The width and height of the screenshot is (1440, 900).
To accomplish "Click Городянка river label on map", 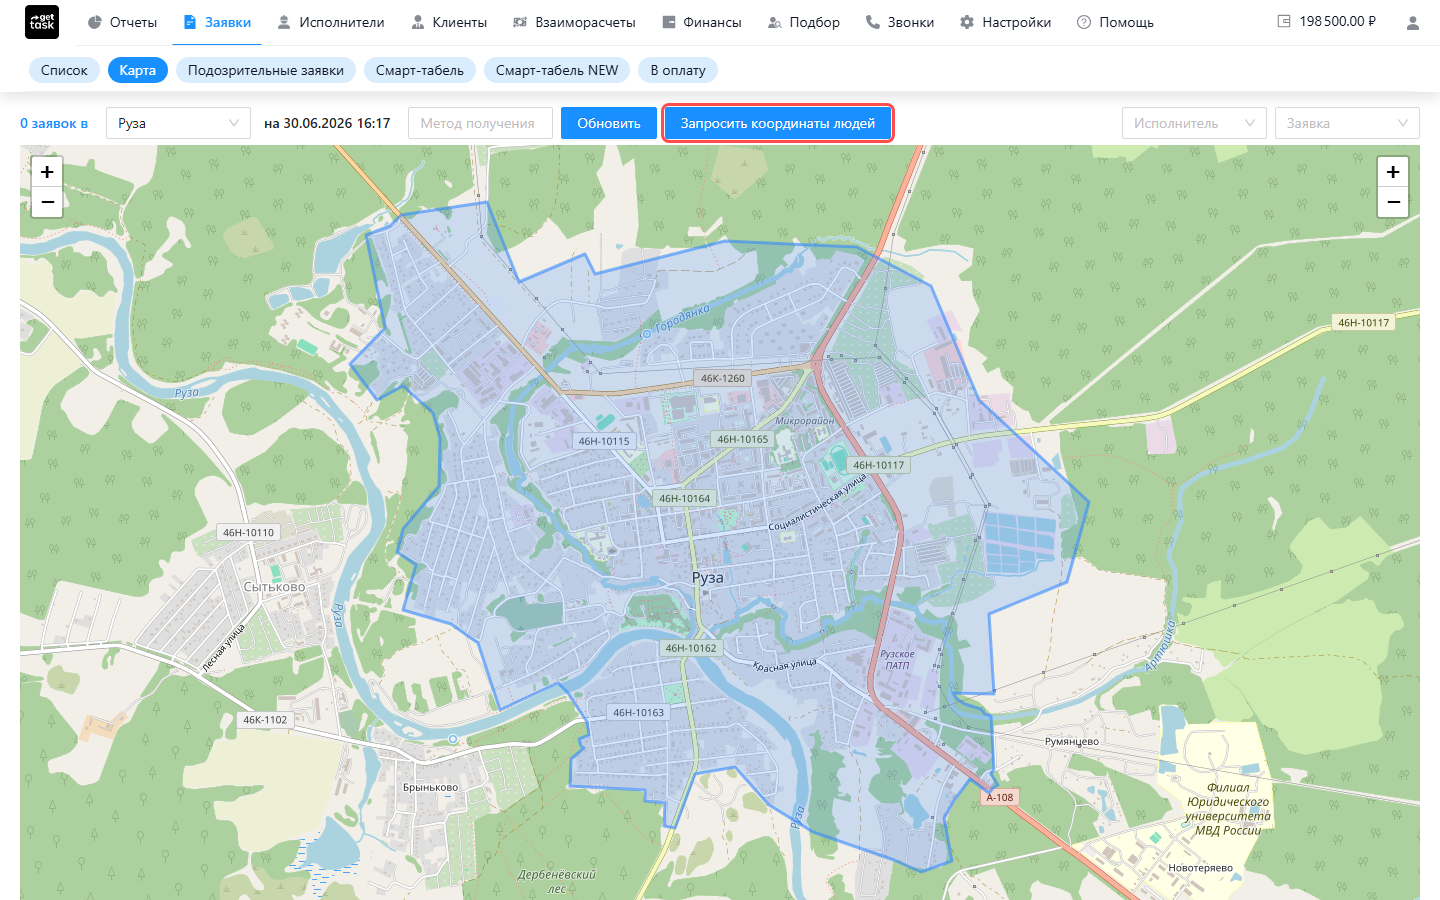I will click(x=682, y=320).
